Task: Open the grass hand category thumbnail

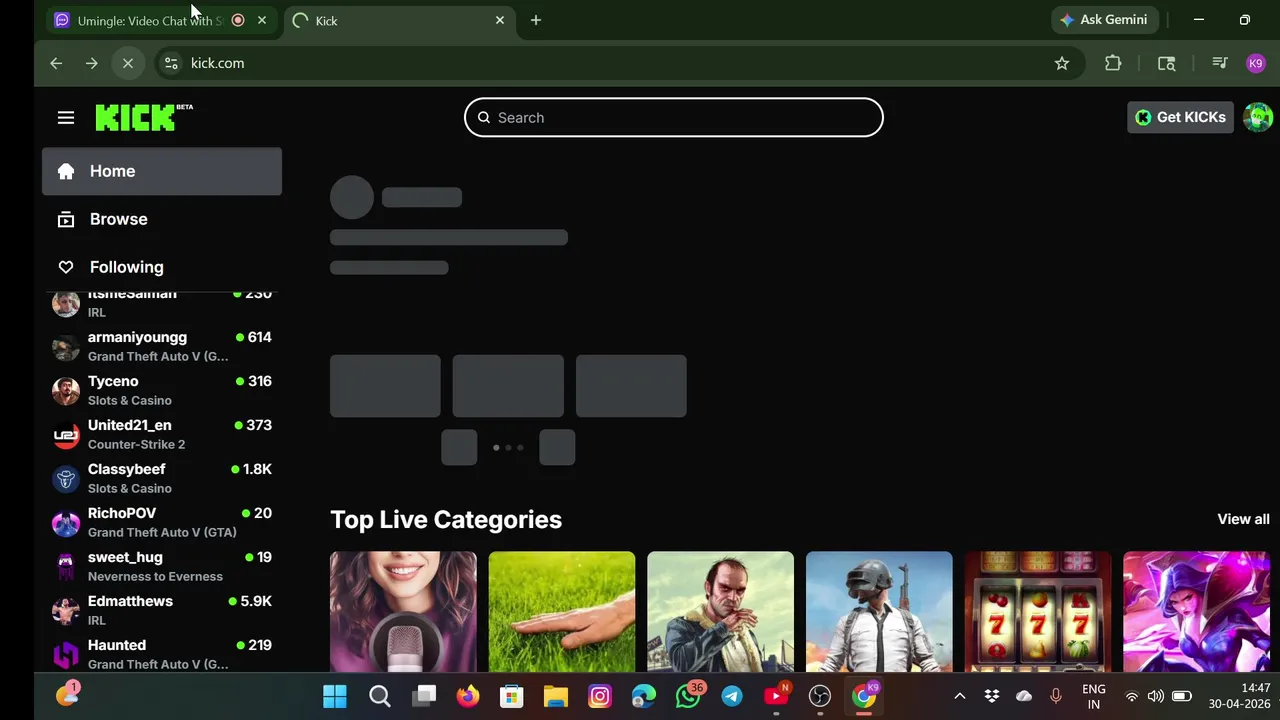Action: [562, 612]
